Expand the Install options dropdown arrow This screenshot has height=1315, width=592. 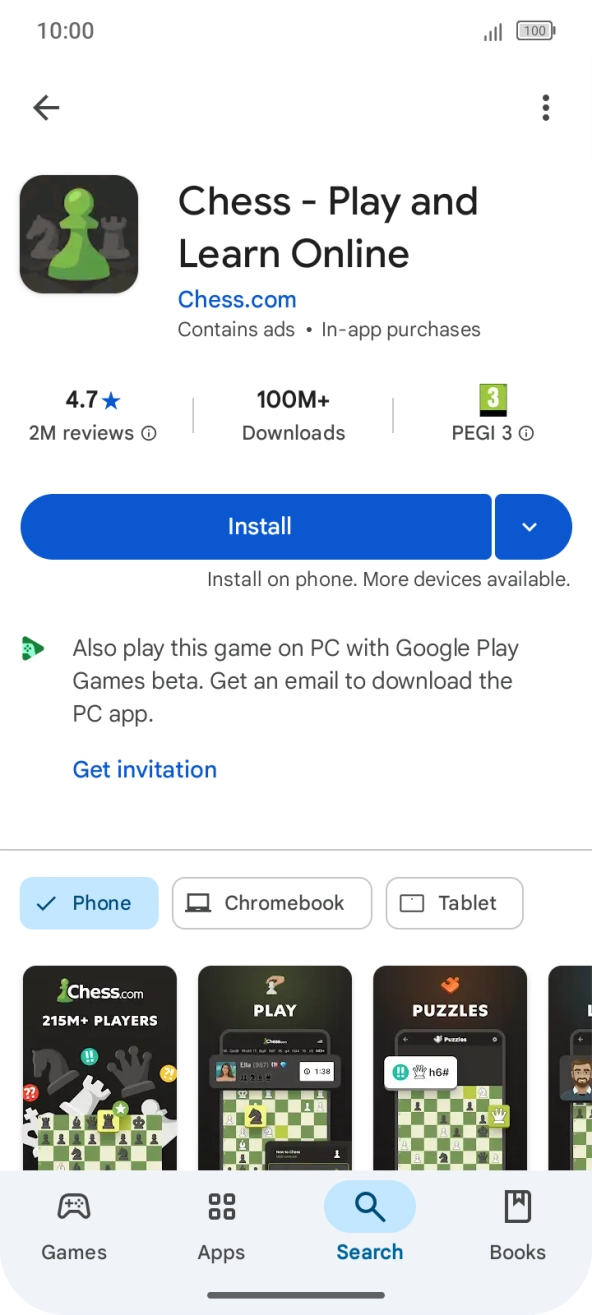click(533, 527)
